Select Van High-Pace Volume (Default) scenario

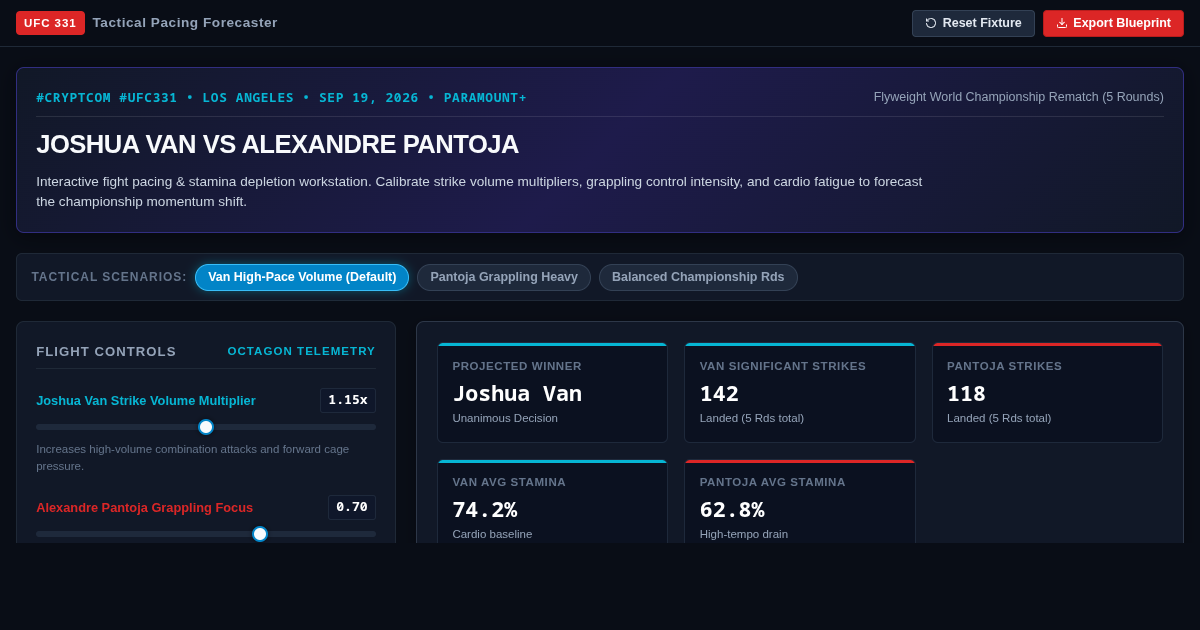click(302, 277)
